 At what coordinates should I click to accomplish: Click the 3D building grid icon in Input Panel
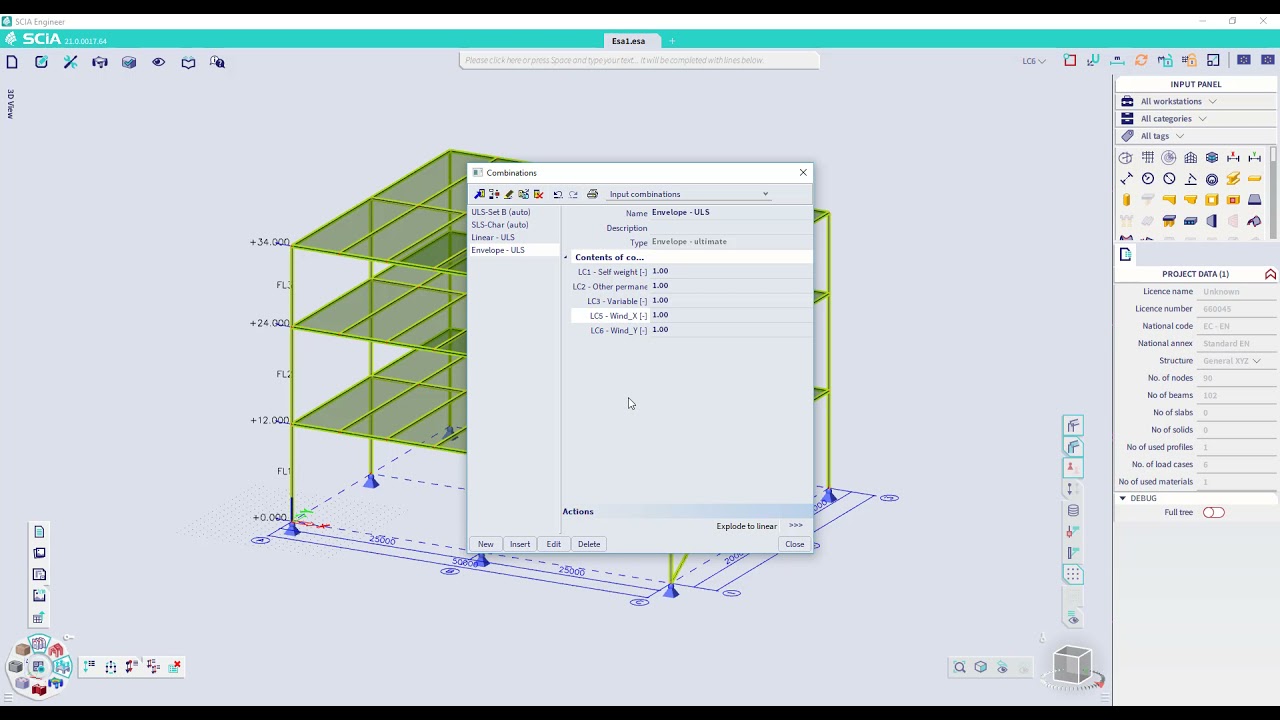[x=1190, y=157]
